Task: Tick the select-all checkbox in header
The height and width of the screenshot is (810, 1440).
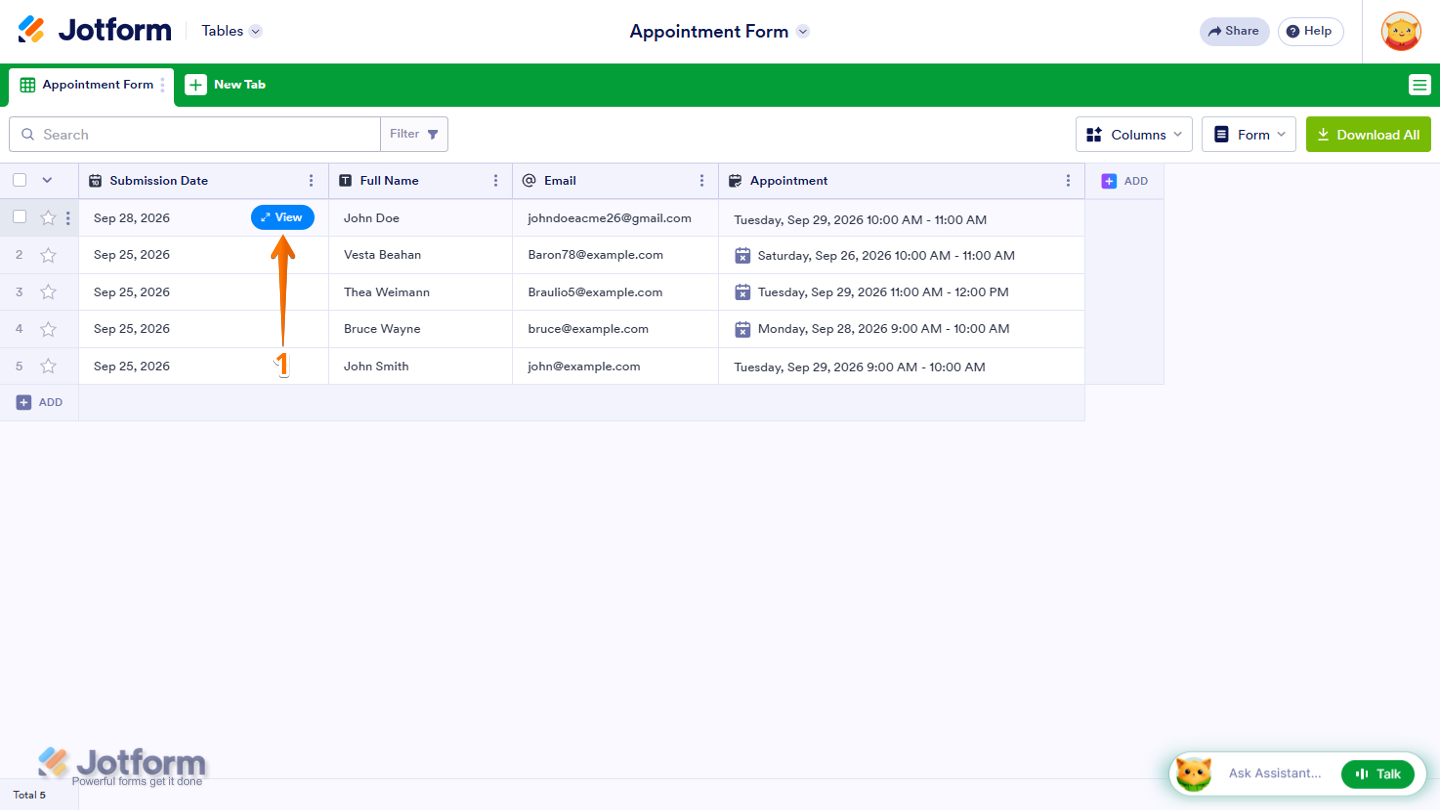Action: point(19,180)
